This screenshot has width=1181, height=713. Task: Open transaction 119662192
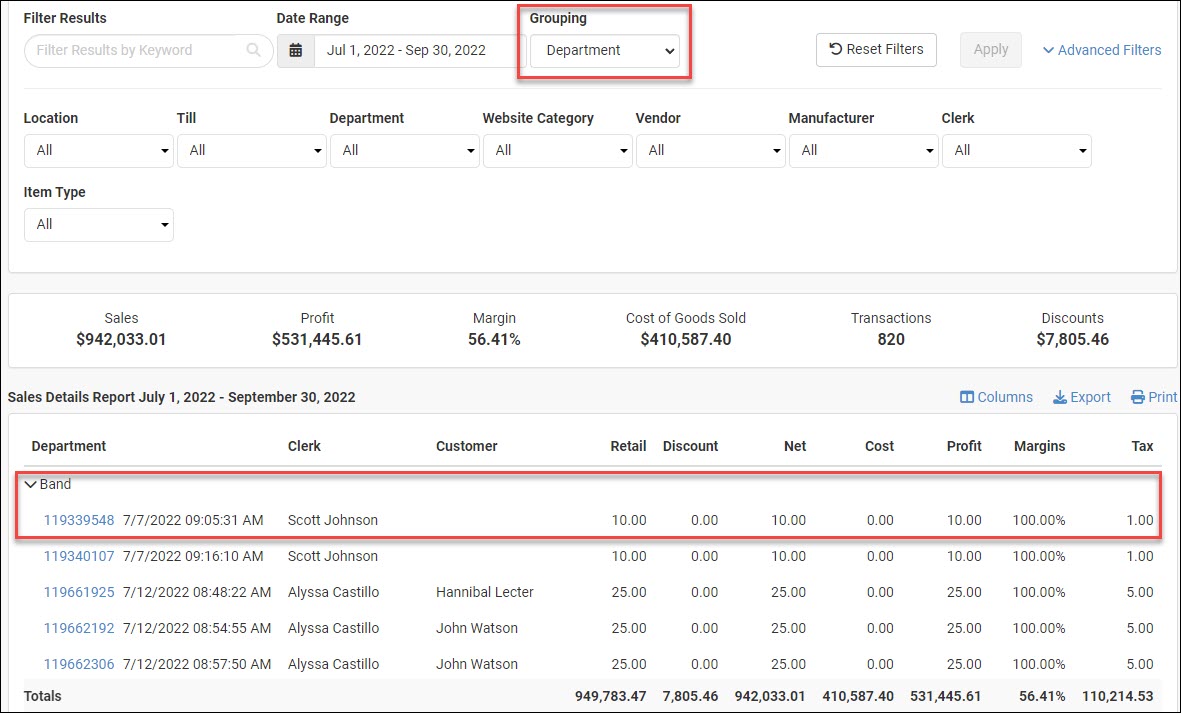tap(79, 629)
